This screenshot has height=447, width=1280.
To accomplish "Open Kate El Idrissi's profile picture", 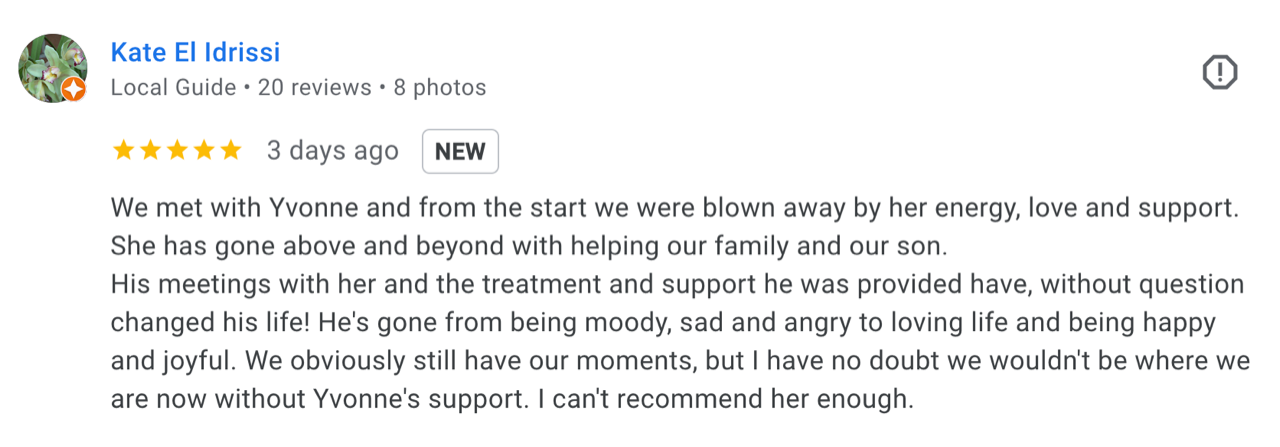I will [52, 67].
